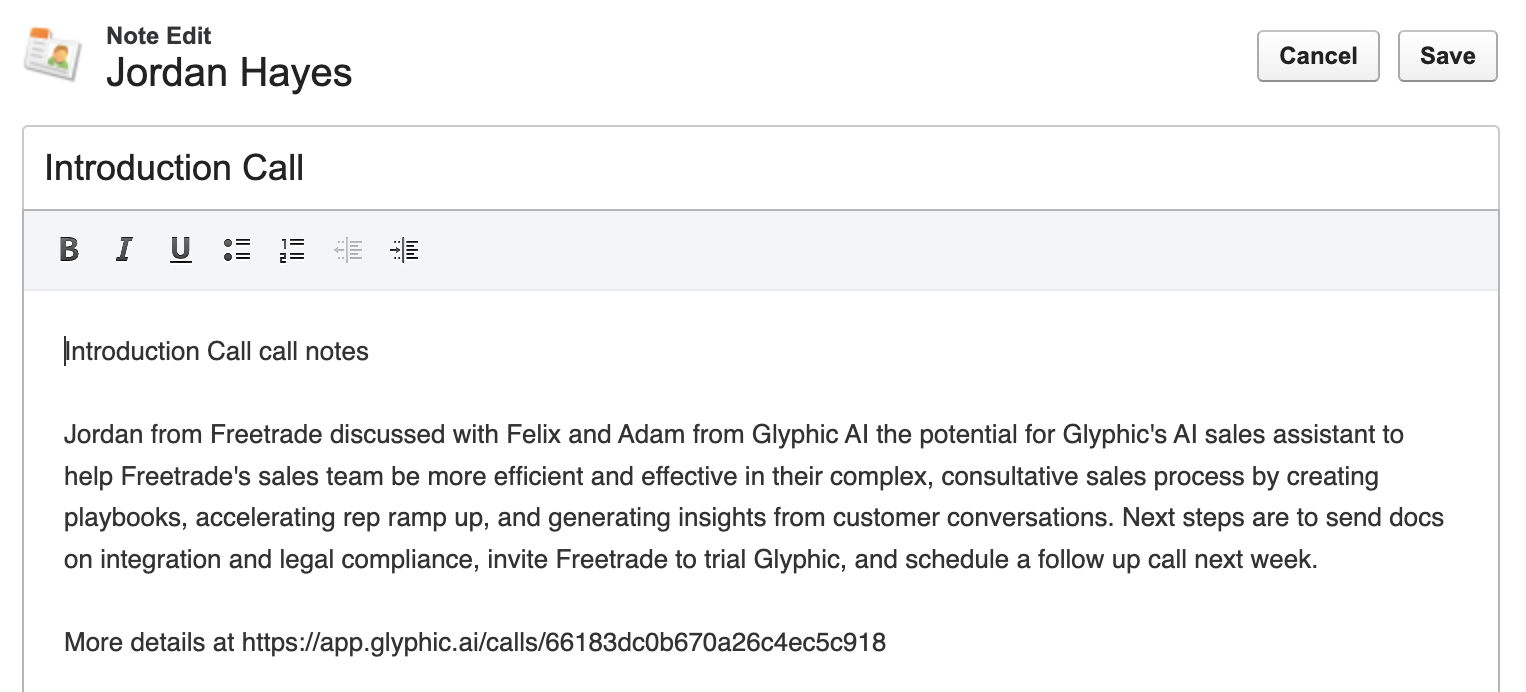Open the app.glyphic.ai calls URL

click(x=563, y=642)
